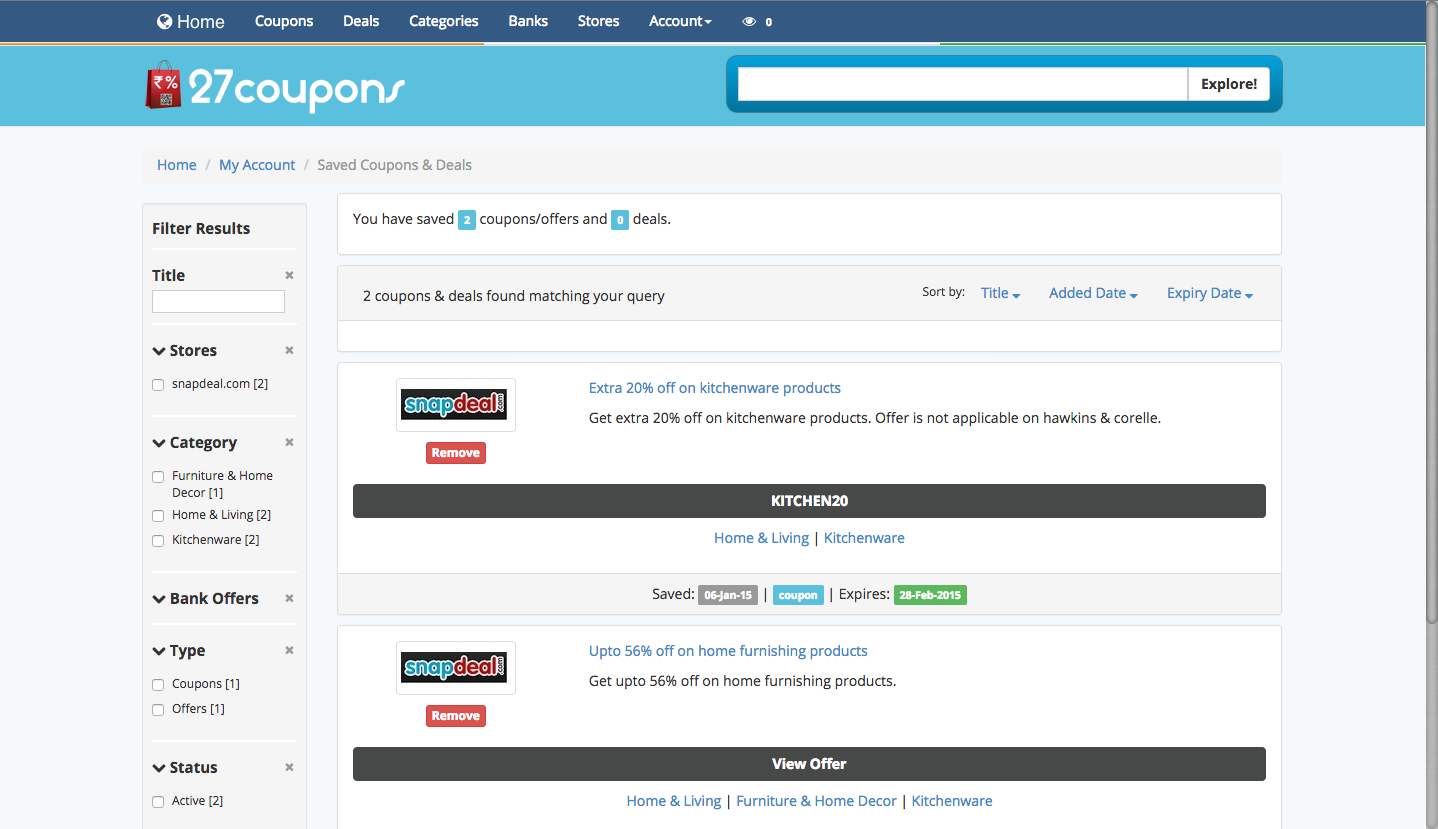Clear the Bank Offers filter x icon
The image size is (1438, 829).
(x=289, y=598)
